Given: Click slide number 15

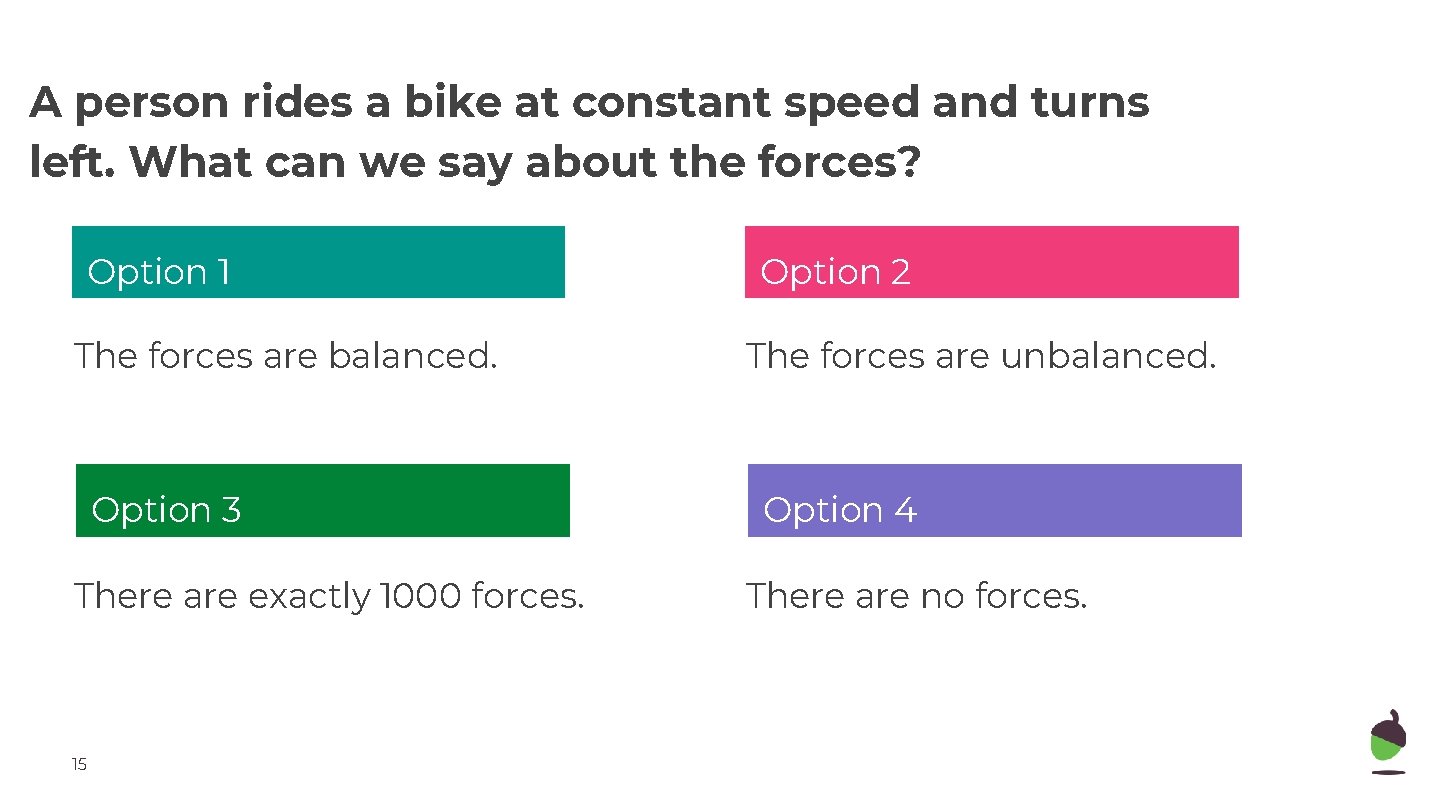Looking at the screenshot, I should 79,765.
